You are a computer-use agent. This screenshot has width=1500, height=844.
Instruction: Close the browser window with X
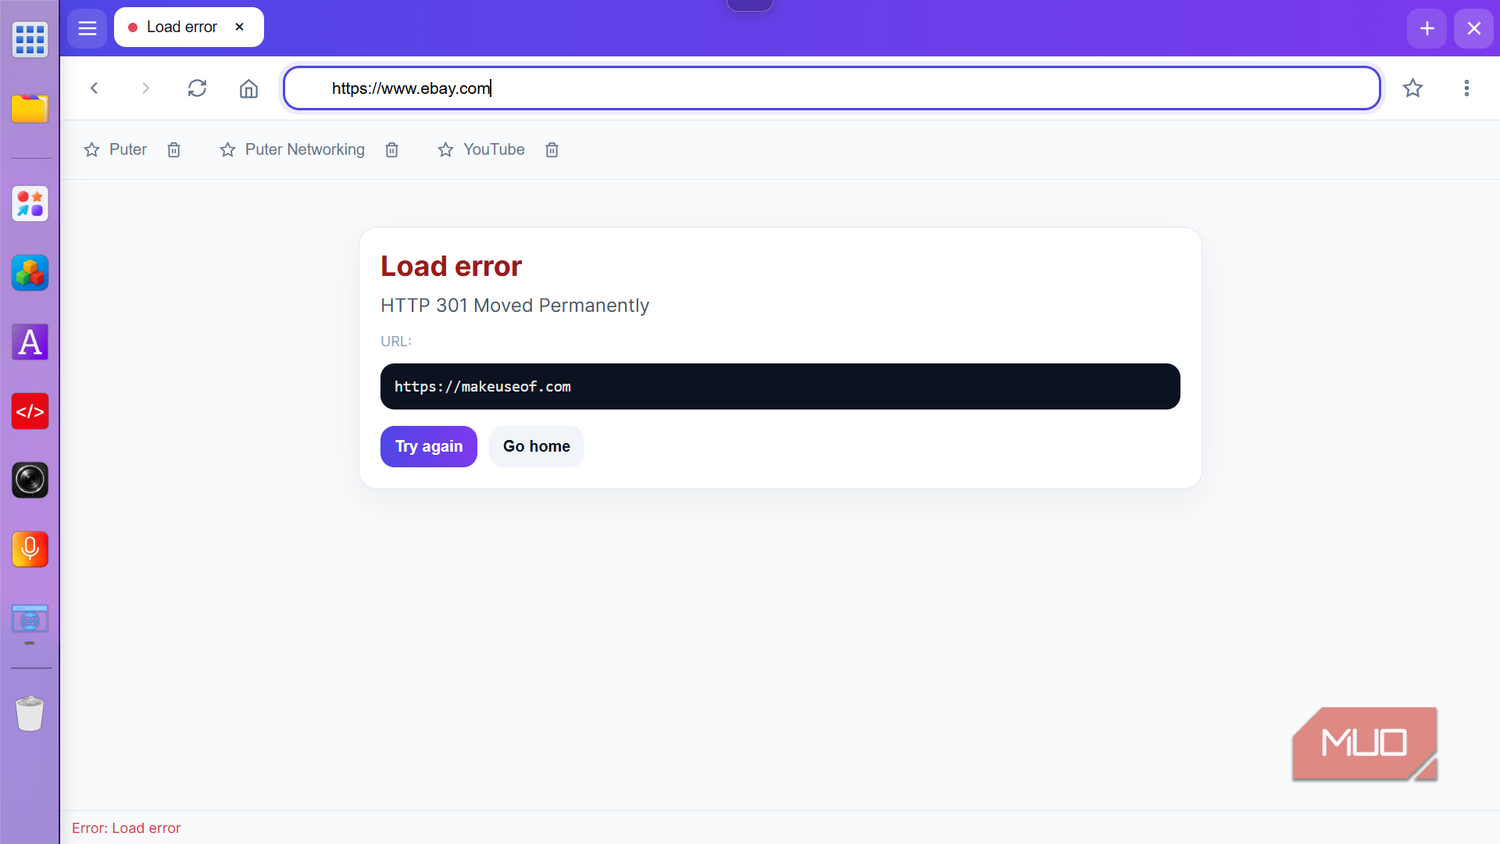[1474, 28]
